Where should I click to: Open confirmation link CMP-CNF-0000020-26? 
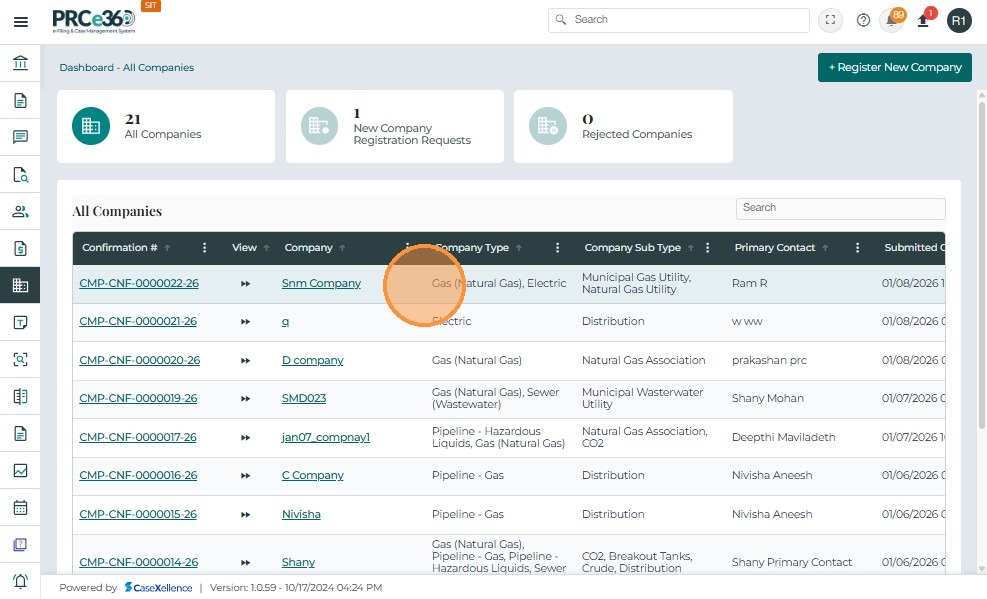click(x=139, y=360)
